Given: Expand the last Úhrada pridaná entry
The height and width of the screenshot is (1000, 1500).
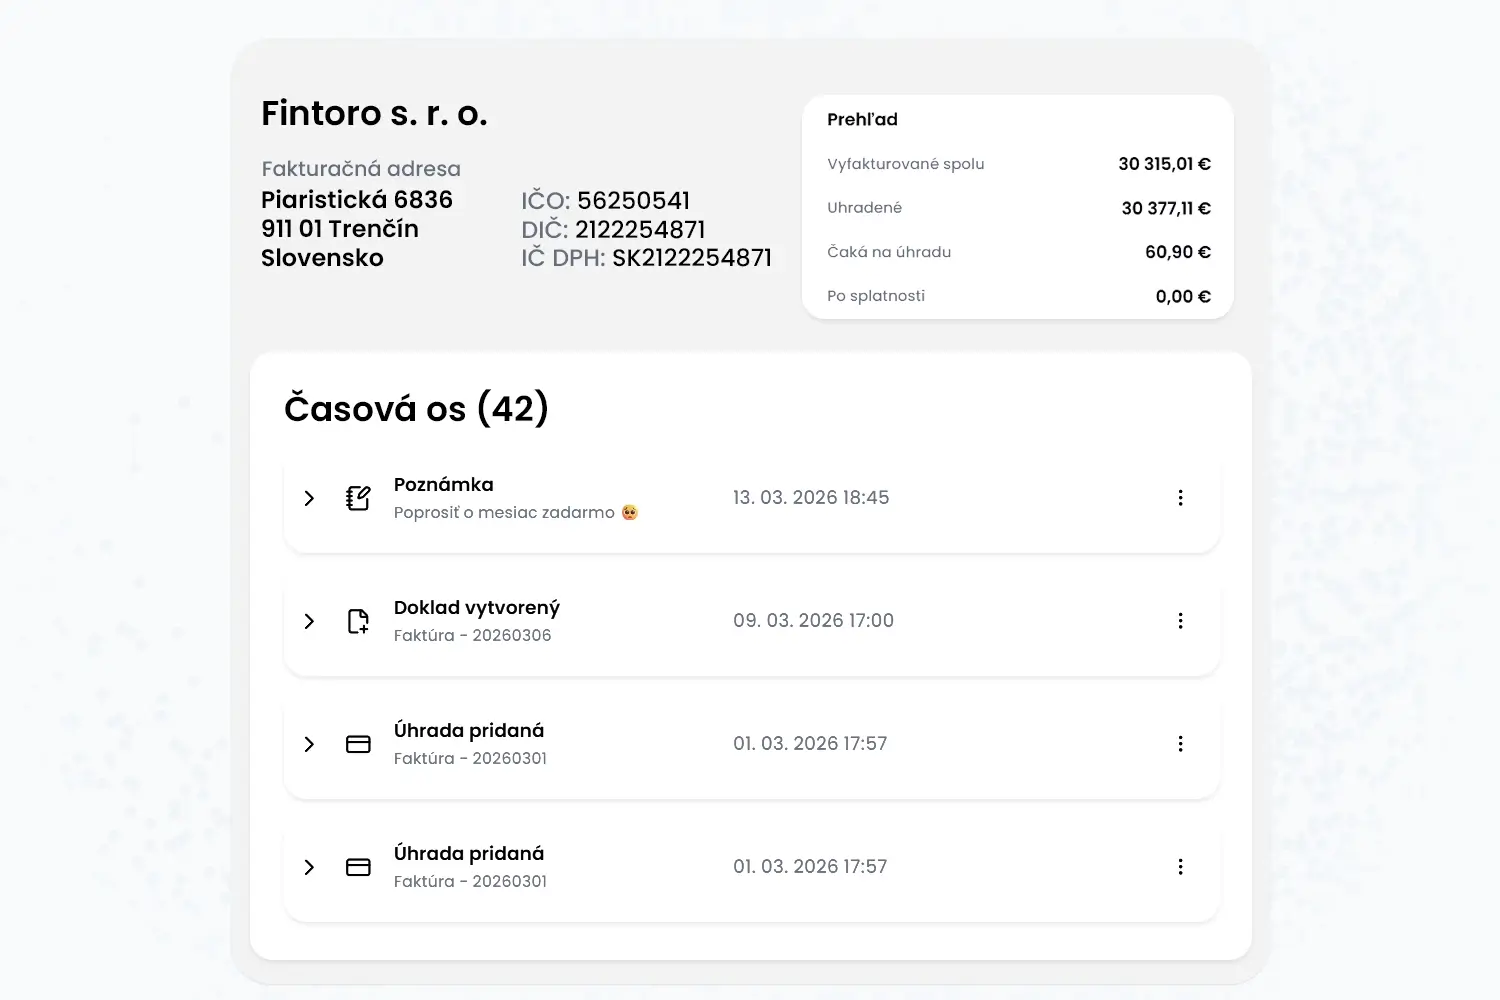Looking at the screenshot, I should pos(308,866).
